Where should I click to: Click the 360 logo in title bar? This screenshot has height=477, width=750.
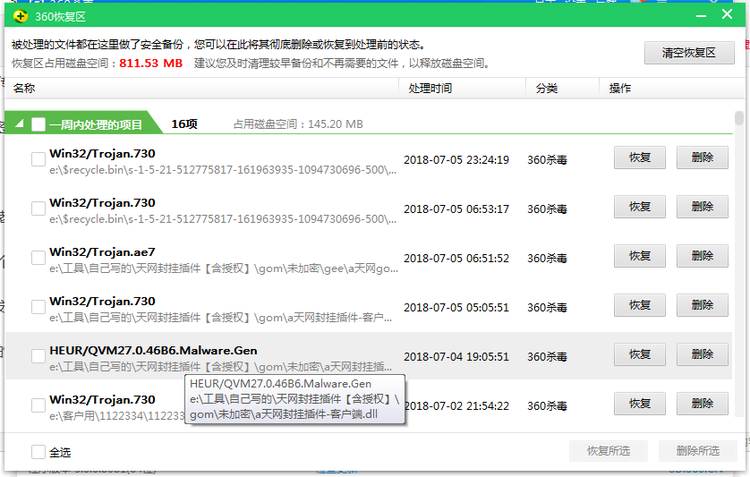(x=19, y=15)
